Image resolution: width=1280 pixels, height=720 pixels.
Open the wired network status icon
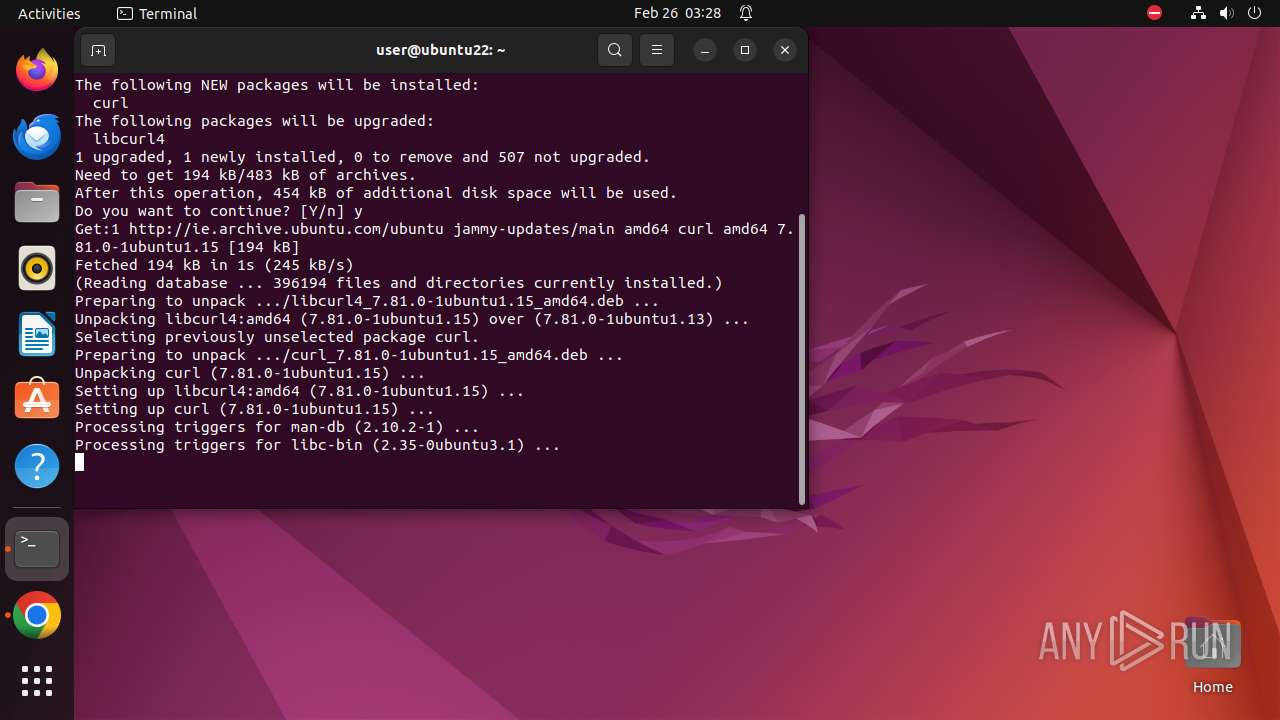click(x=1198, y=13)
